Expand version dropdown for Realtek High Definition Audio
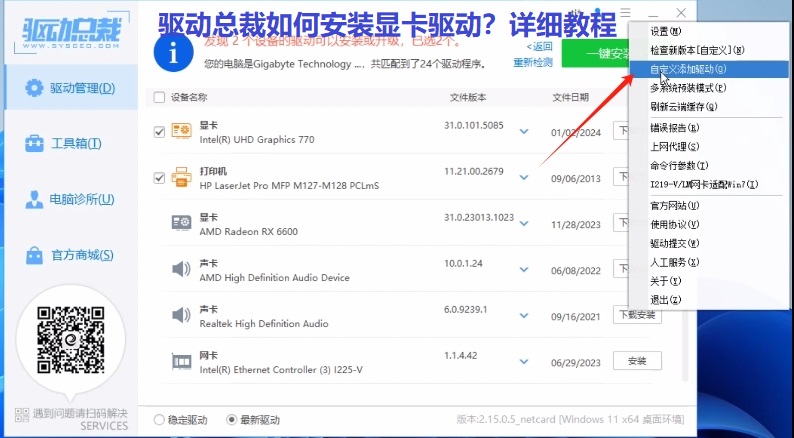Screen dimensions: 794x438 pyautogui.click(x=524, y=316)
